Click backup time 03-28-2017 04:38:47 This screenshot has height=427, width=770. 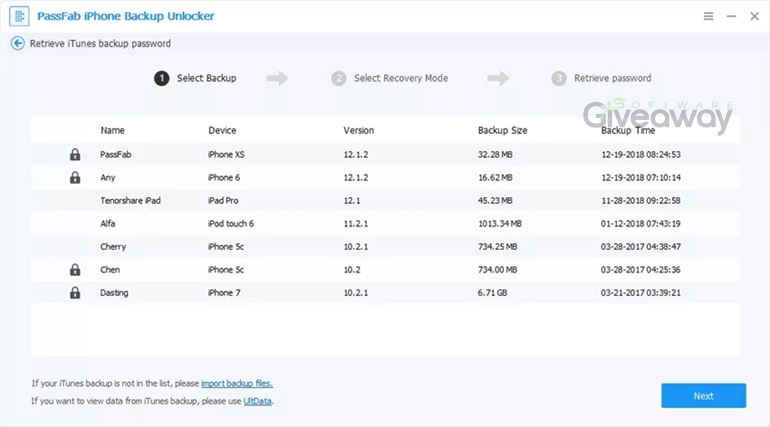641,246
